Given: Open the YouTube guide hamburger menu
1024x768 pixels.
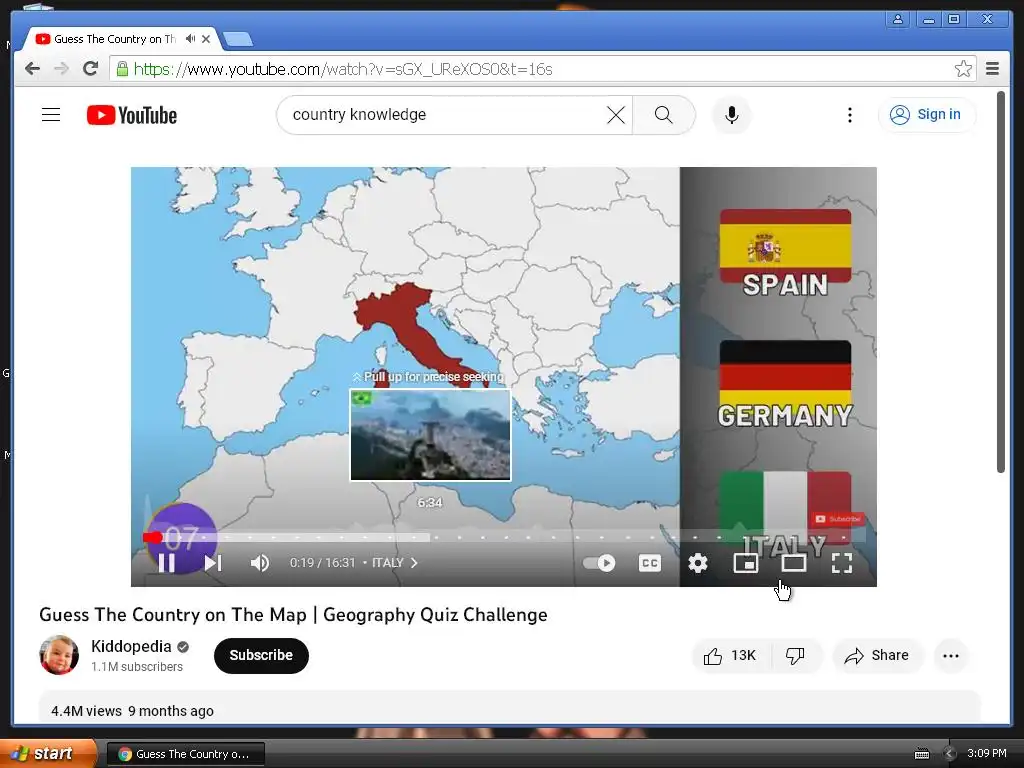Looking at the screenshot, I should (51, 115).
